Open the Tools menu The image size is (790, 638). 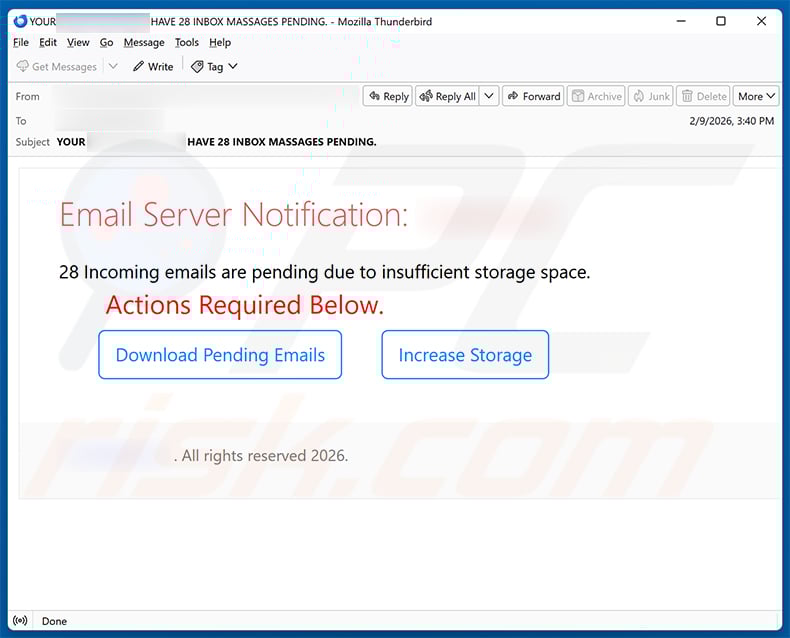(187, 42)
